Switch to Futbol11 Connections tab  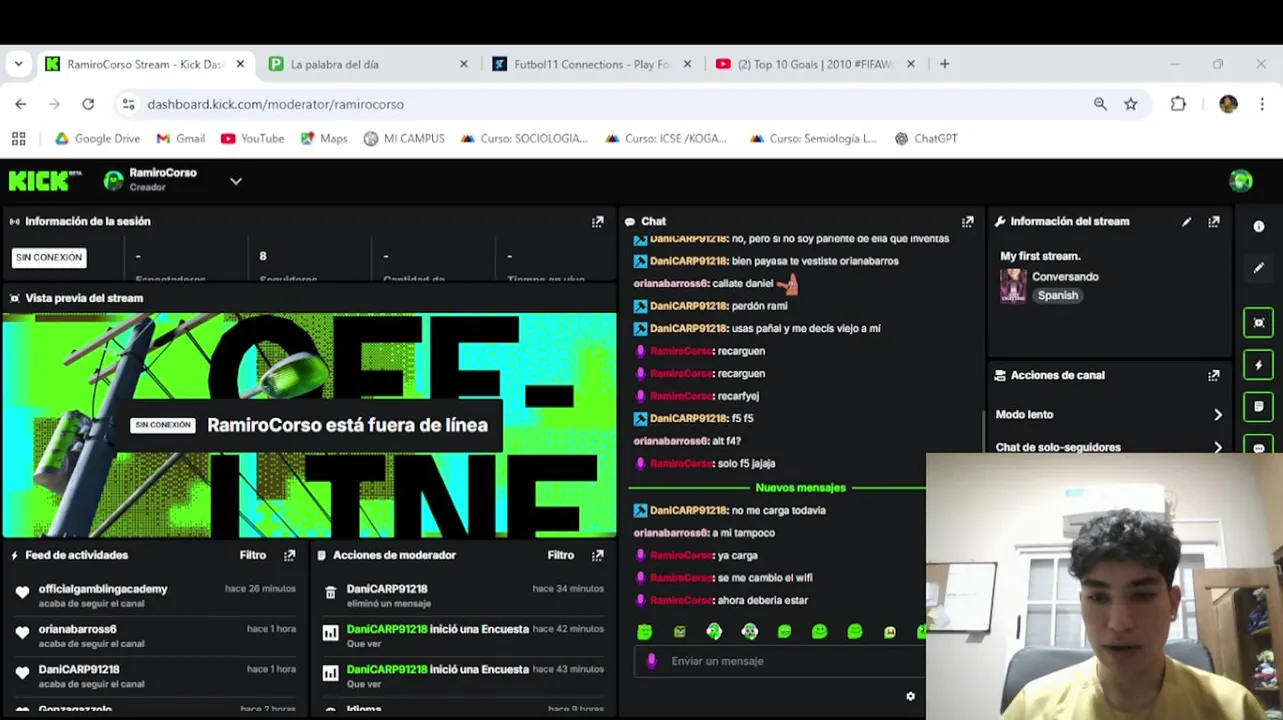(591, 64)
